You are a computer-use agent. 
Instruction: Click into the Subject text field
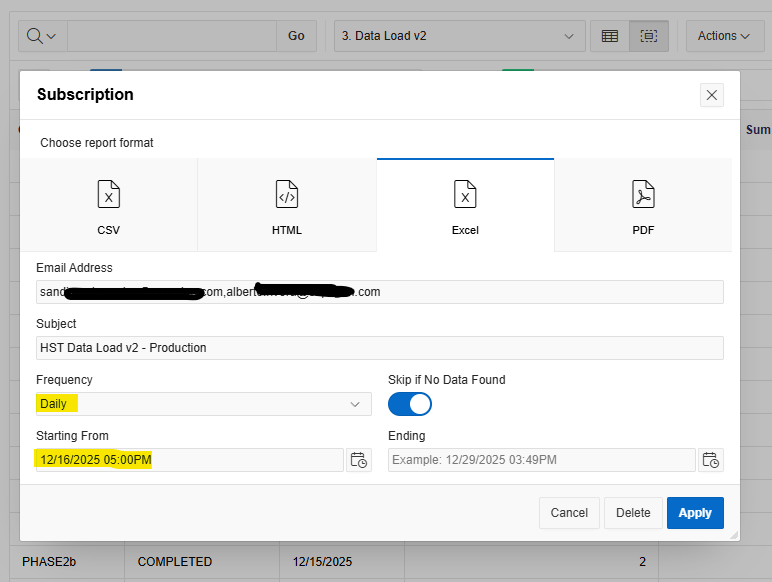click(x=379, y=348)
